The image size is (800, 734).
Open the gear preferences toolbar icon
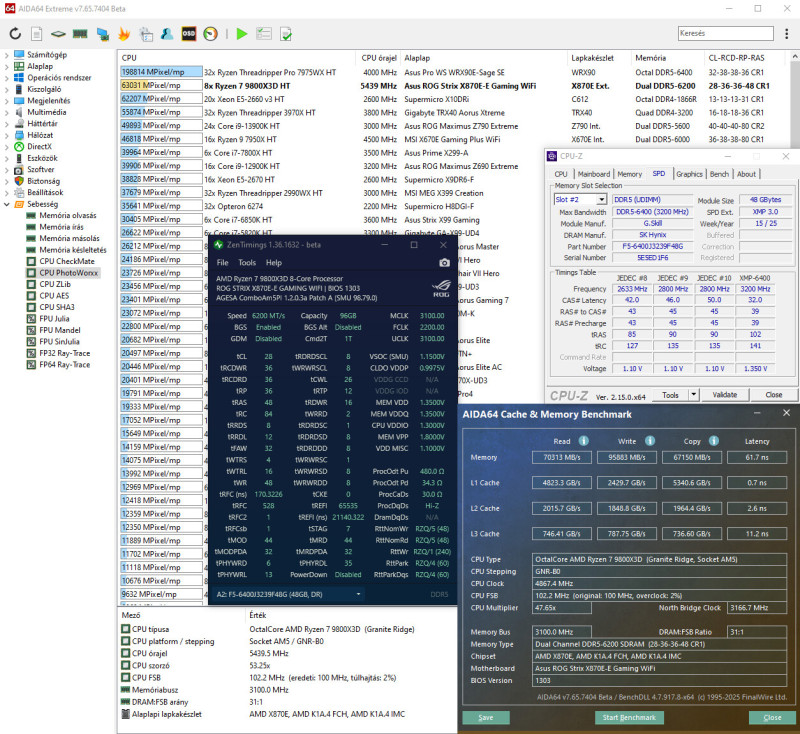[146, 34]
